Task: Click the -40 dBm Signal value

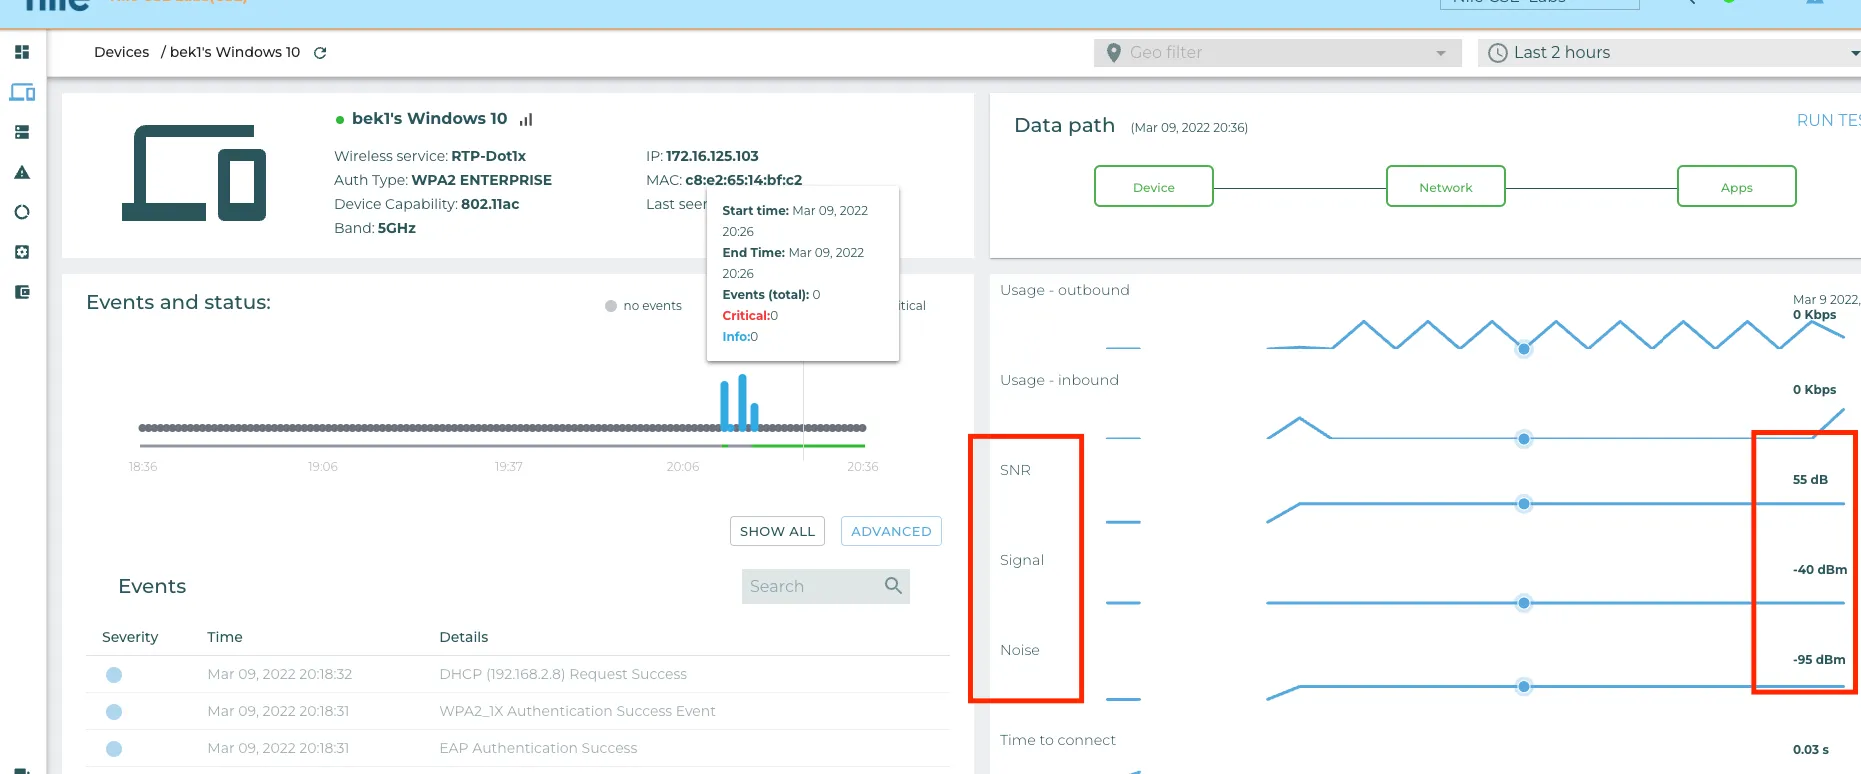Action: point(1820,570)
